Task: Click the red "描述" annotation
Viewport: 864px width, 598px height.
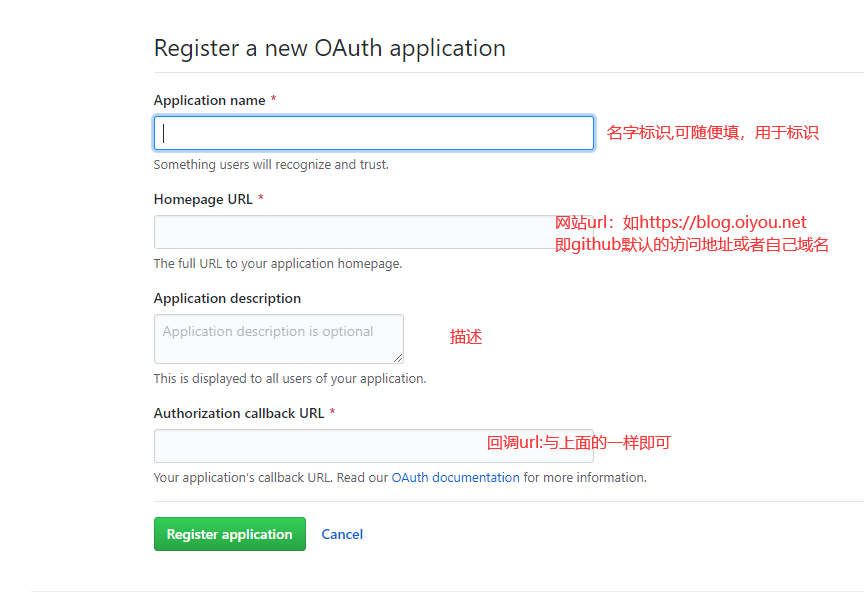Action: [466, 337]
